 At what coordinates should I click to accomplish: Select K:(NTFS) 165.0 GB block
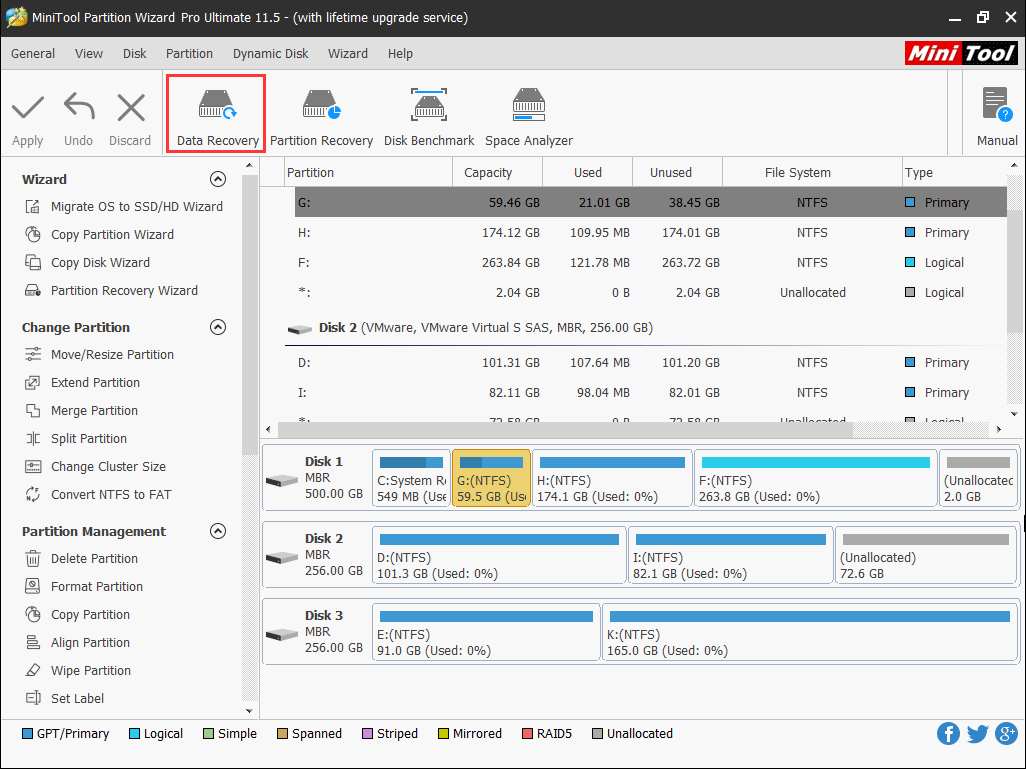click(x=809, y=632)
